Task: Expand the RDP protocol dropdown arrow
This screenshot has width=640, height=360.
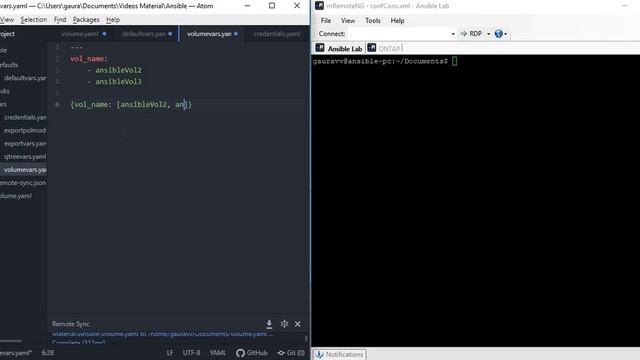Action: click(488, 34)
